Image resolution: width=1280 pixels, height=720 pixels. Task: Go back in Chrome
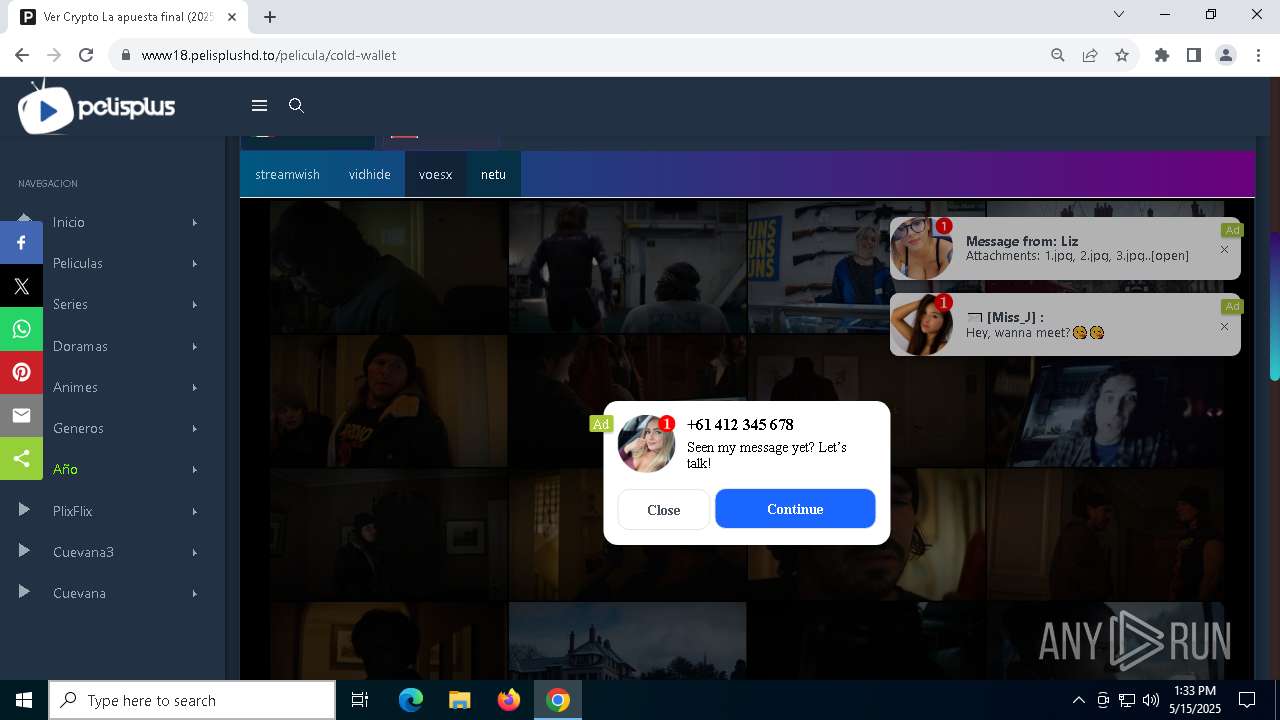tap(22, 55)
